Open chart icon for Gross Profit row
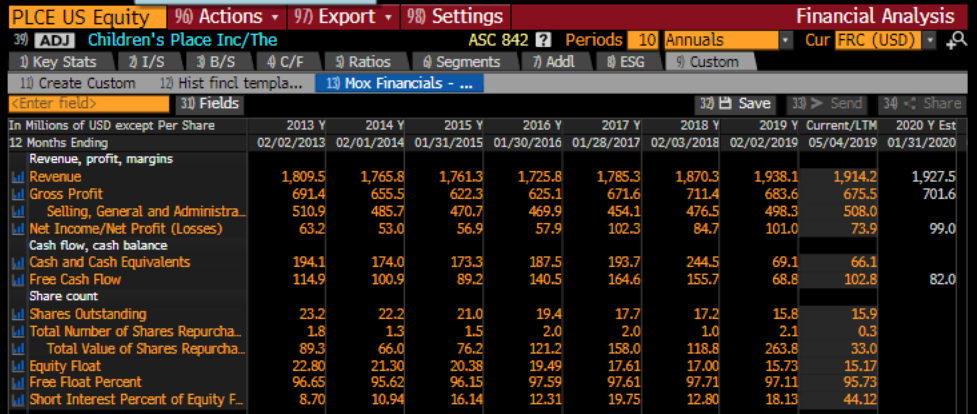The width and height of the screenshot is (977, 414). tap(17, 194)
